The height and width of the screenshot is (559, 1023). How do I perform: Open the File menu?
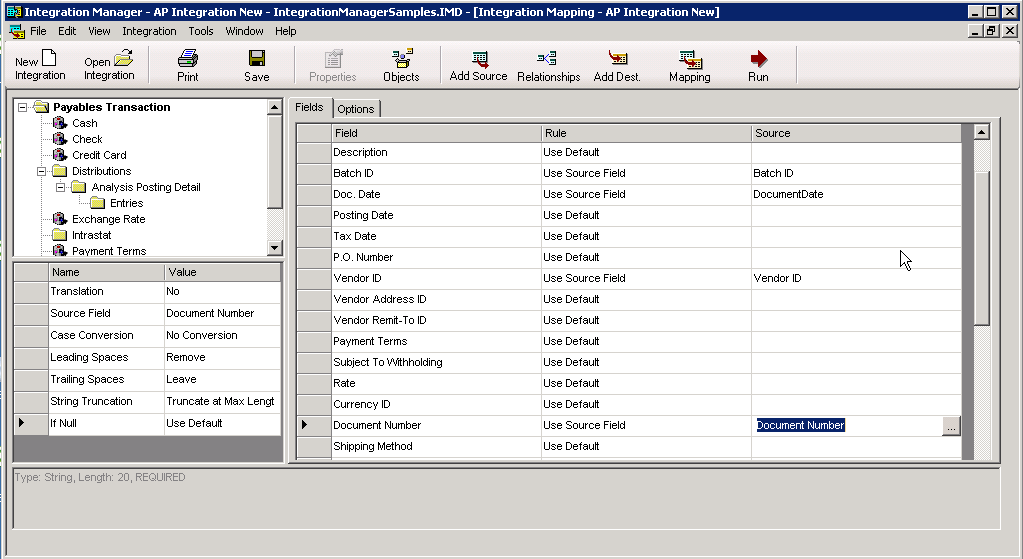coord(38,31)
